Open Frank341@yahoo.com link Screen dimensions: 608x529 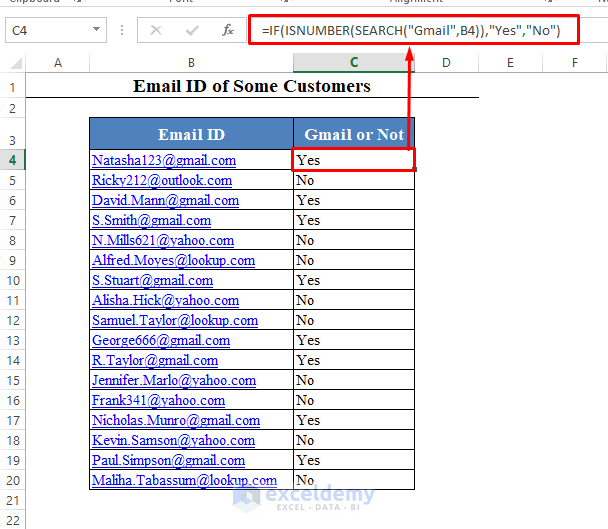coord(158,401)
